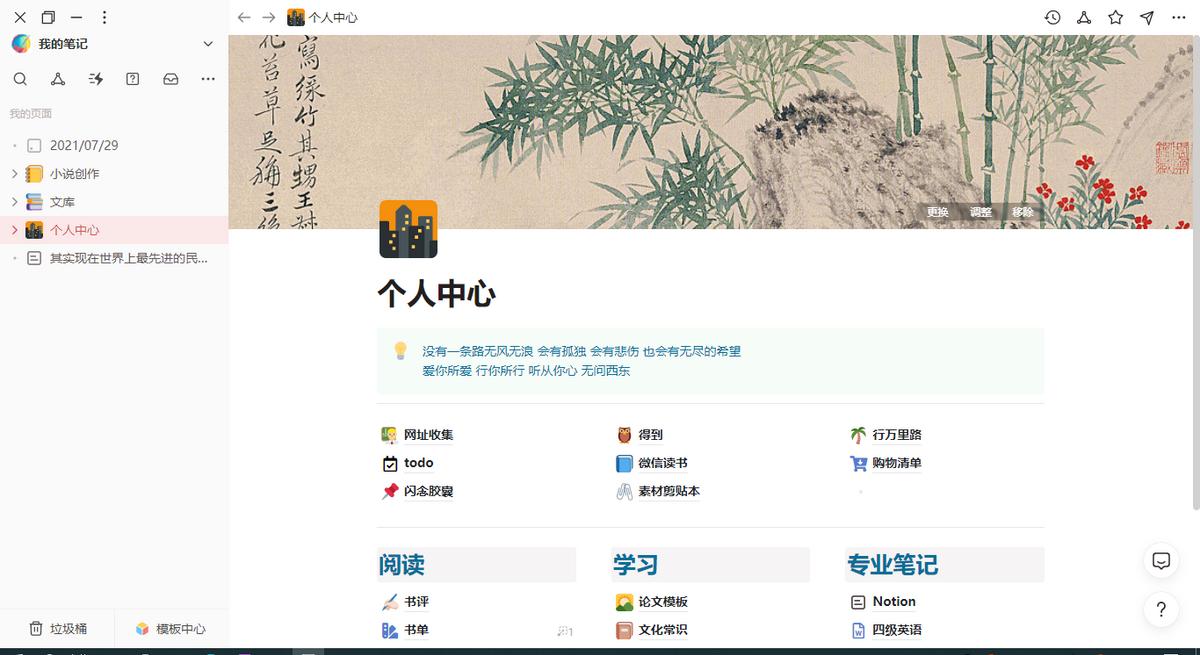
Task: Expand the 小说创作 page in the sidebar
Action: [x=13, y=173]
